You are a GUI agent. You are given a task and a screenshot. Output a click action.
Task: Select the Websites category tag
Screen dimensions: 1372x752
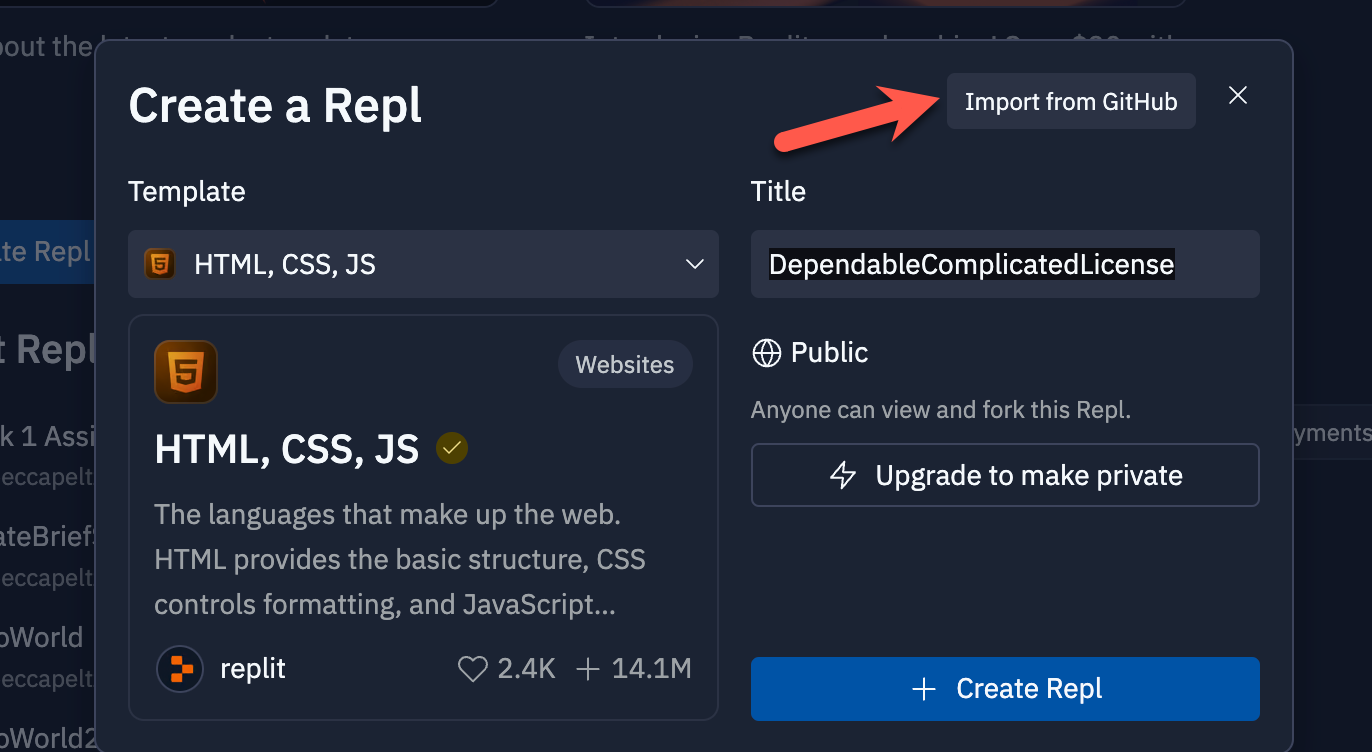point(624,365)
